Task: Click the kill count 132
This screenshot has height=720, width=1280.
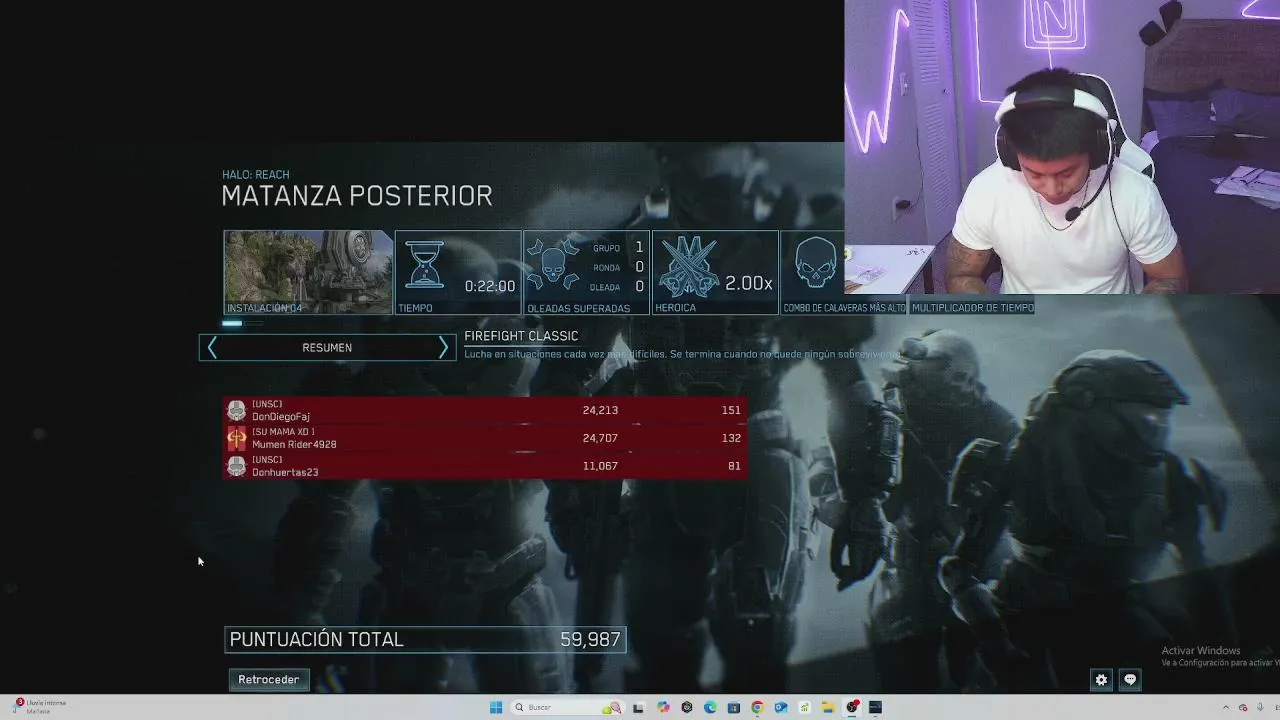Action: click(731, 438)
